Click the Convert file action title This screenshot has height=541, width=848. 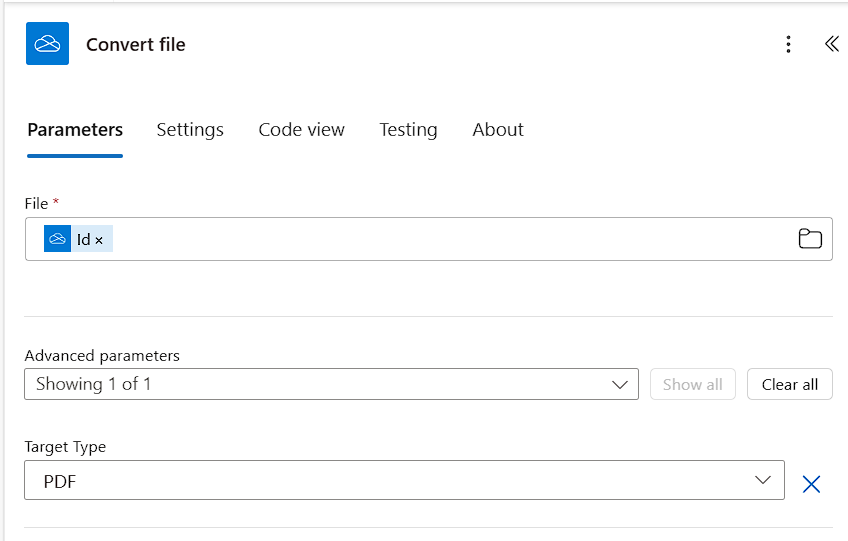point(136,45)
